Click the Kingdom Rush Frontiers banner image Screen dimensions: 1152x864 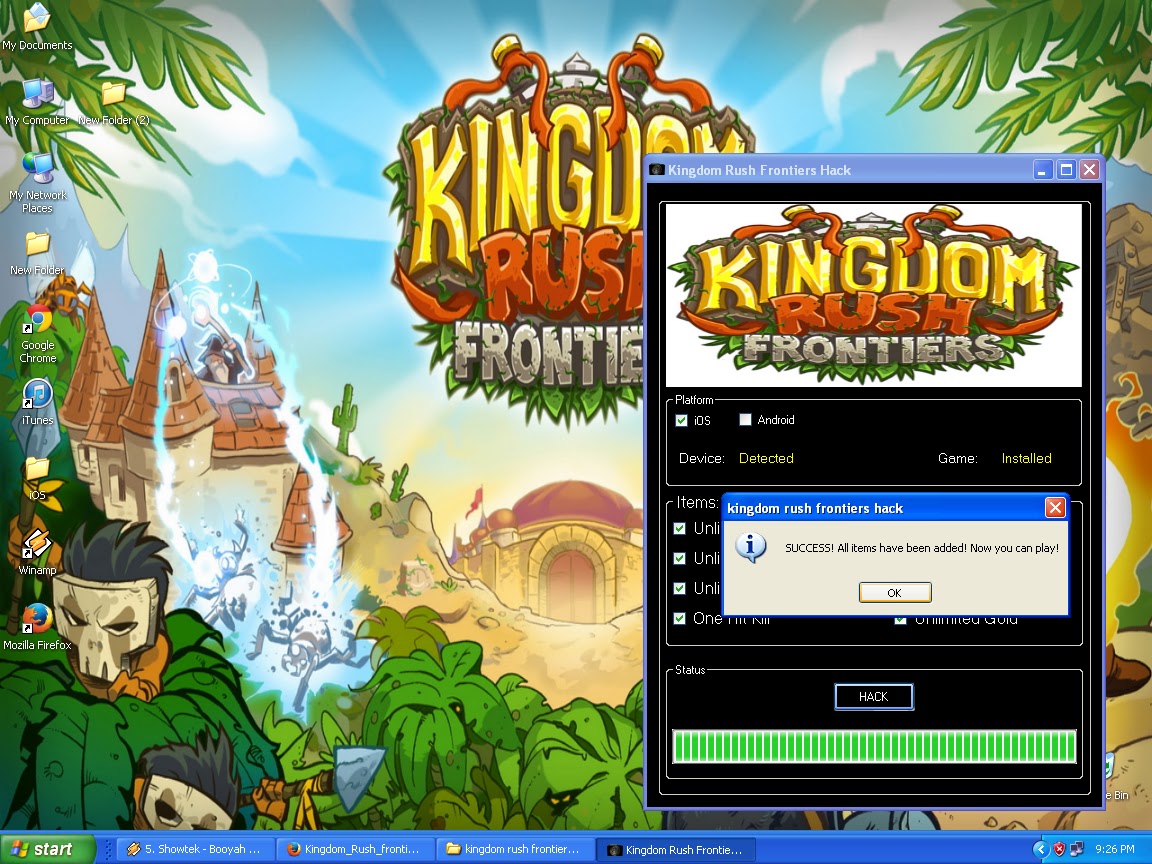(874, 295)
